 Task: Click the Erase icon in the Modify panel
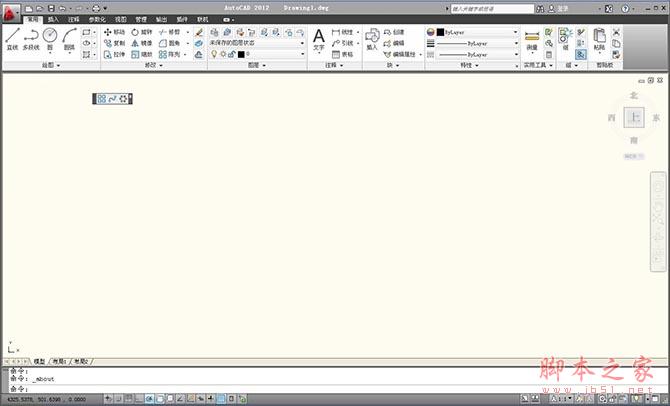click(x=199, y=32)
